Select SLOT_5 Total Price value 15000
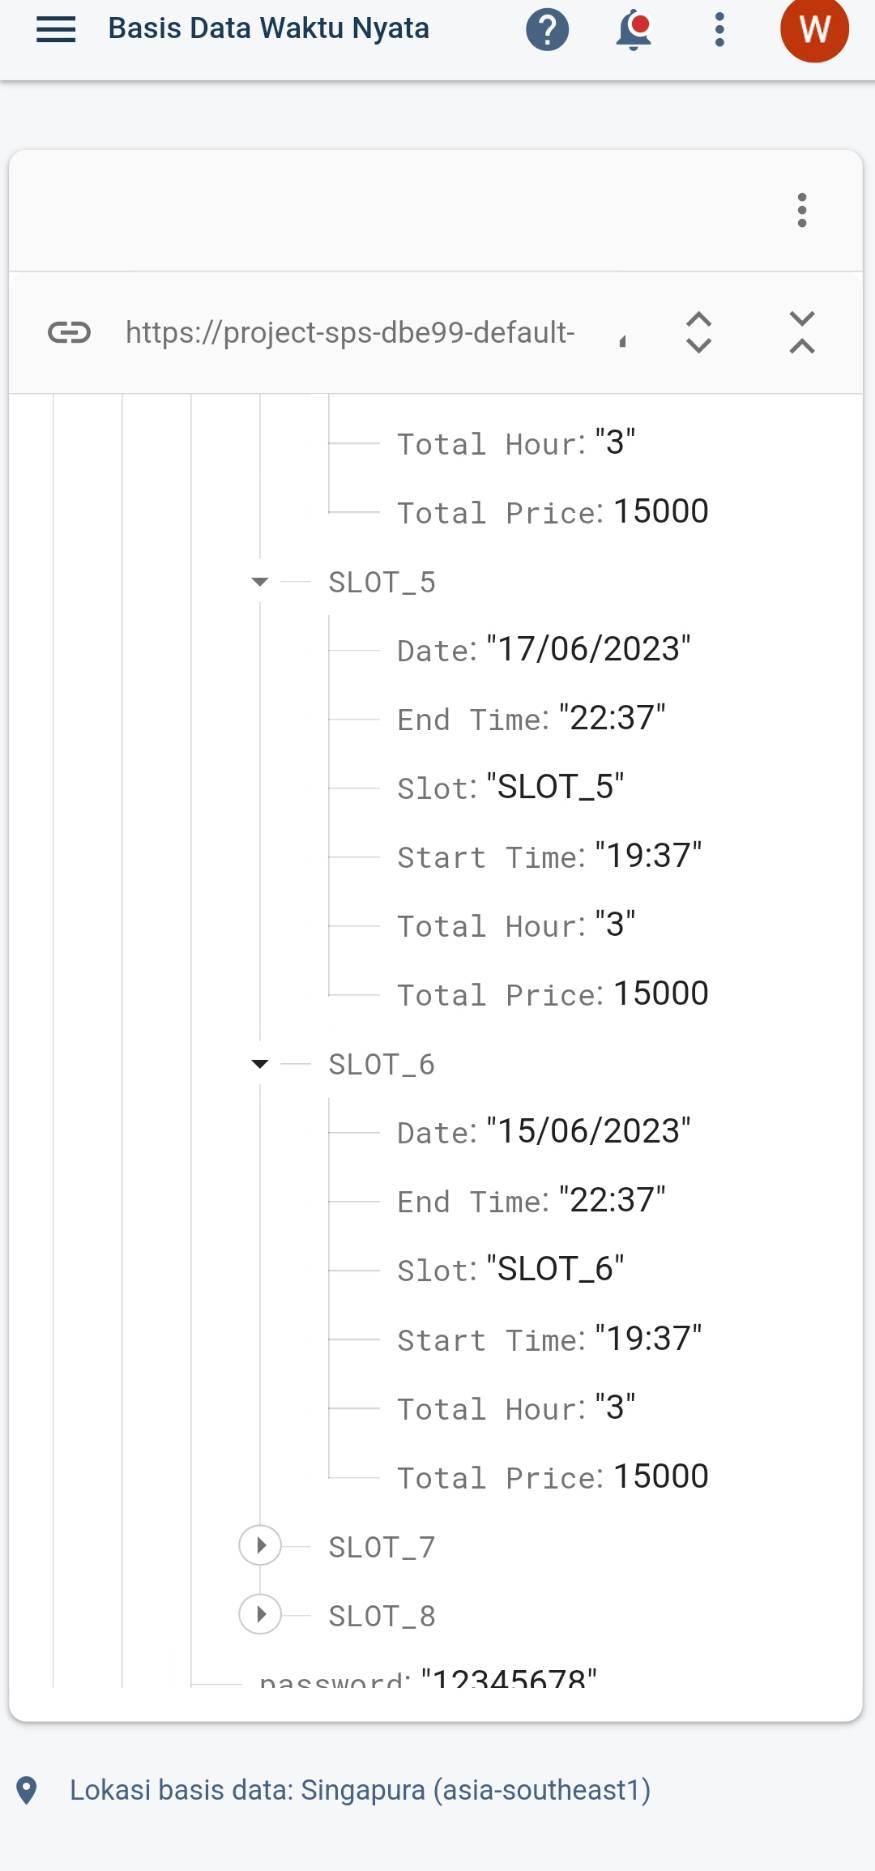Viewport: 875px width, 1871px height. click(661, 993)
